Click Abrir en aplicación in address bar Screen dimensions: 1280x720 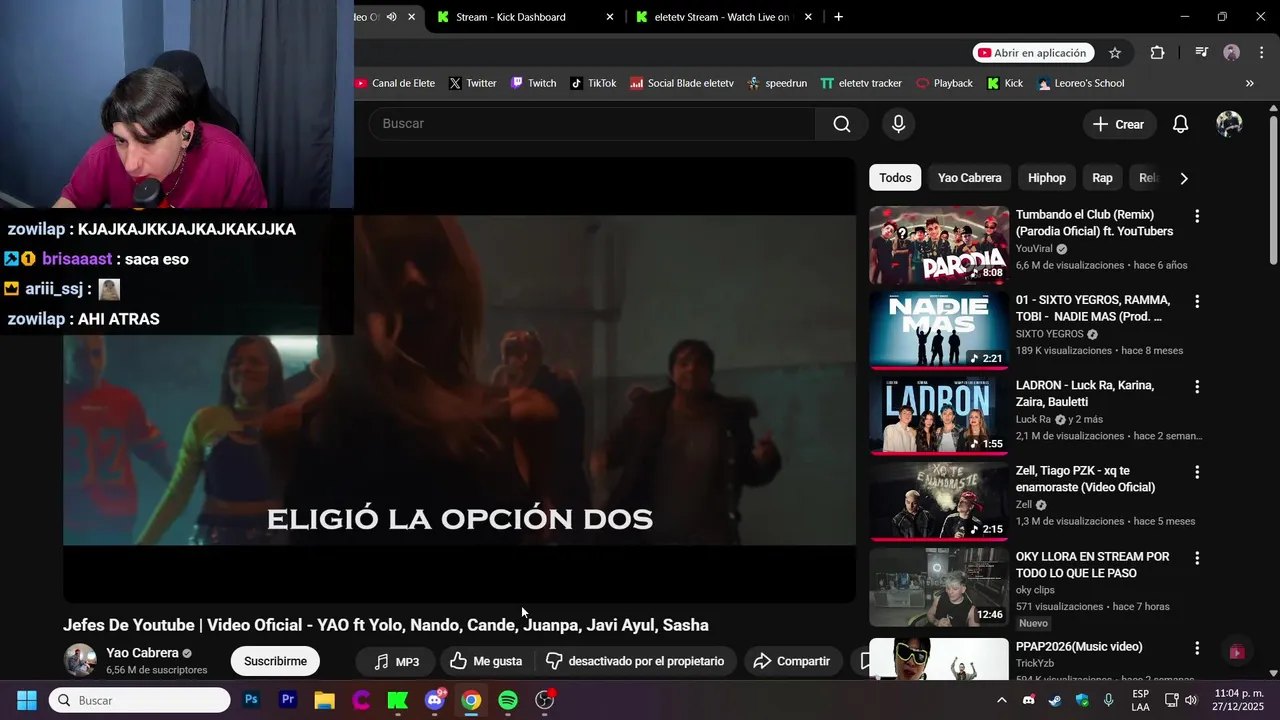click(1033, 53)
